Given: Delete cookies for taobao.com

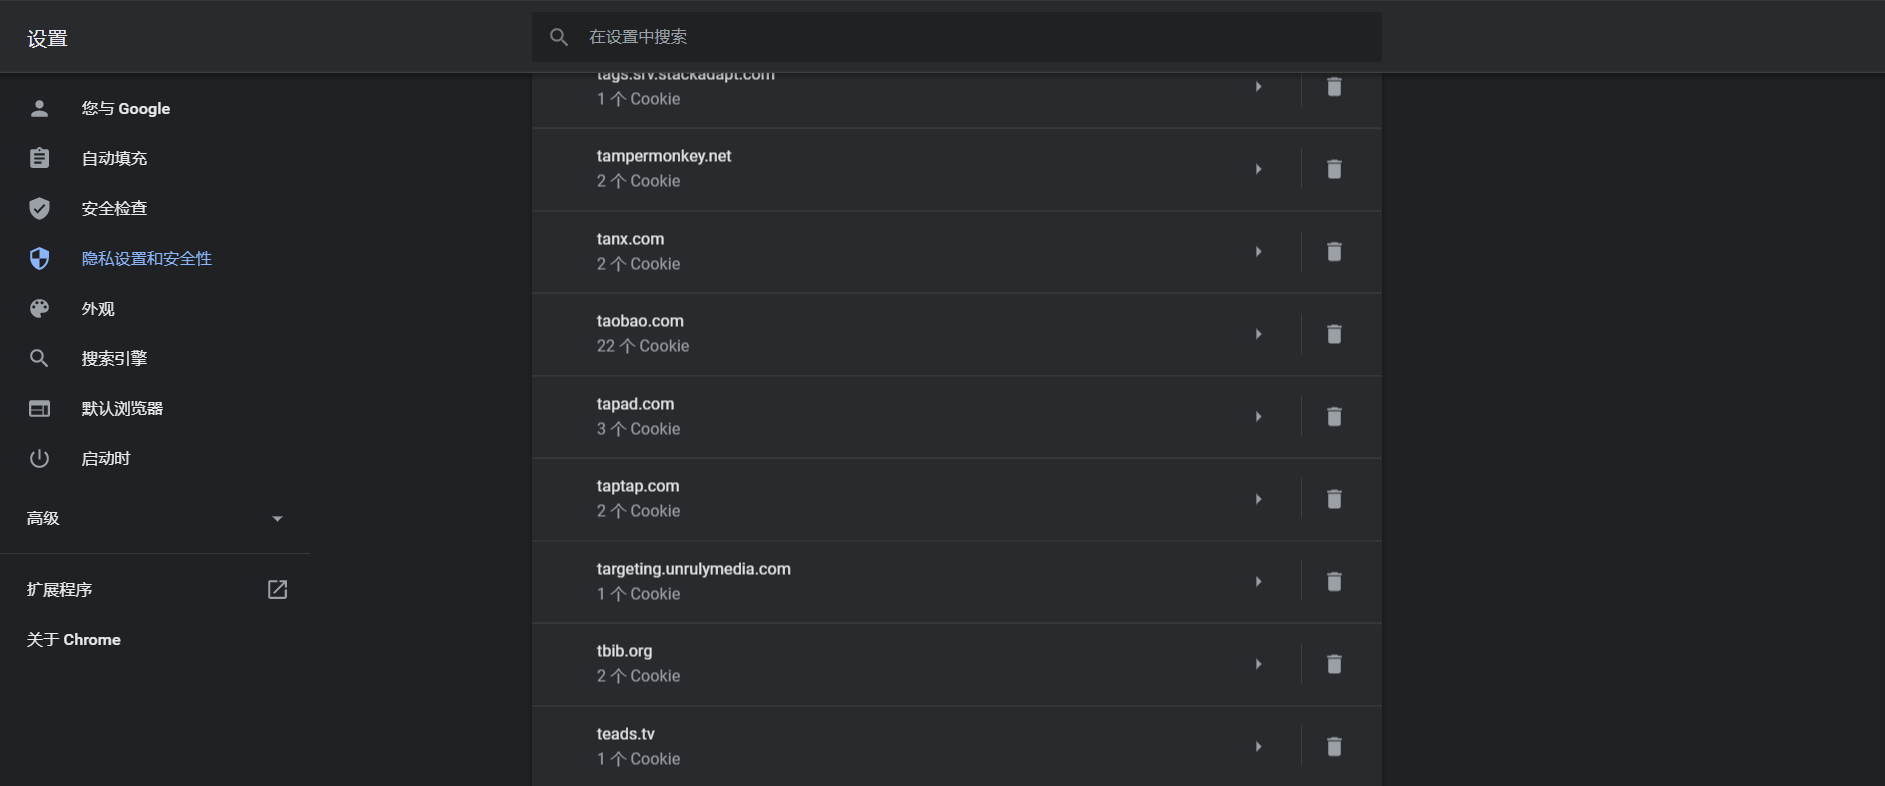Looking at the screenshot, I should pos(1334,334).
